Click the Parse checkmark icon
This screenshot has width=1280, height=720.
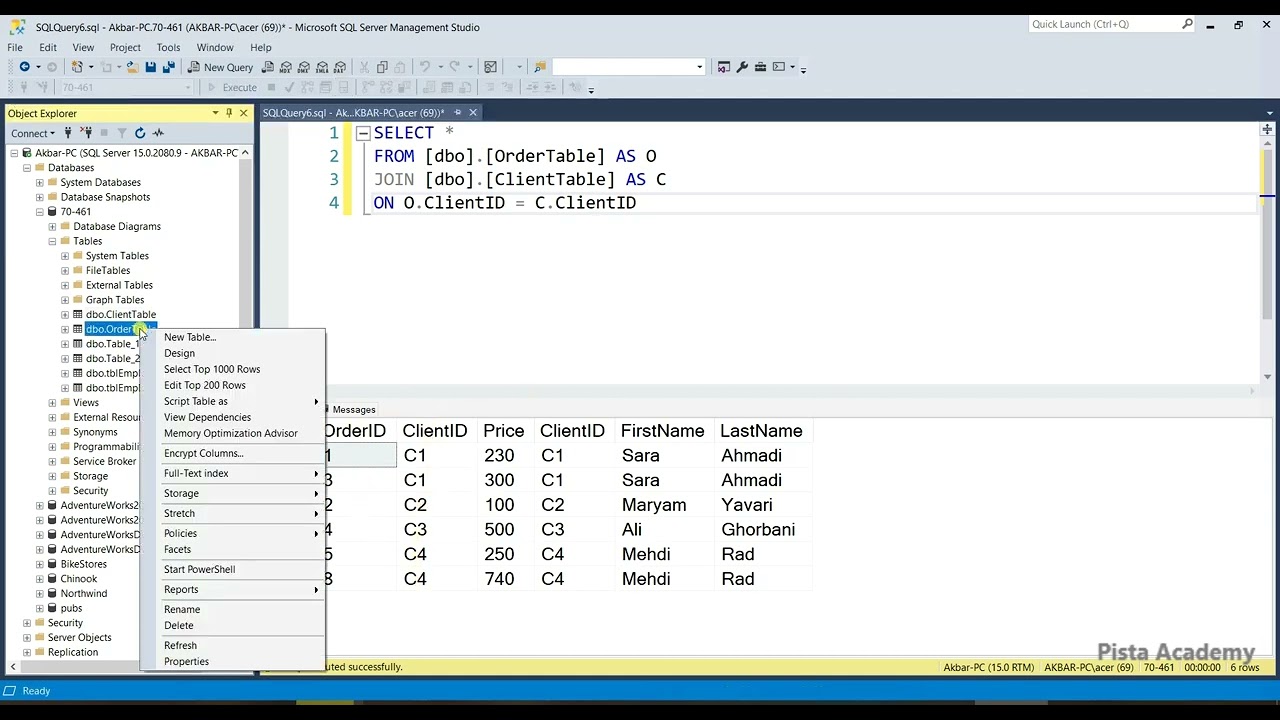tap(289, 87)
